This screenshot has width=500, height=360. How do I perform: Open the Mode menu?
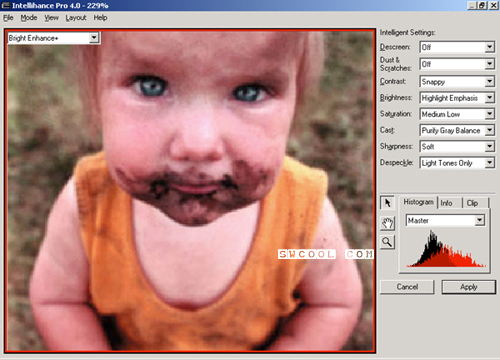pyautogui.click(x=29, y=18)
